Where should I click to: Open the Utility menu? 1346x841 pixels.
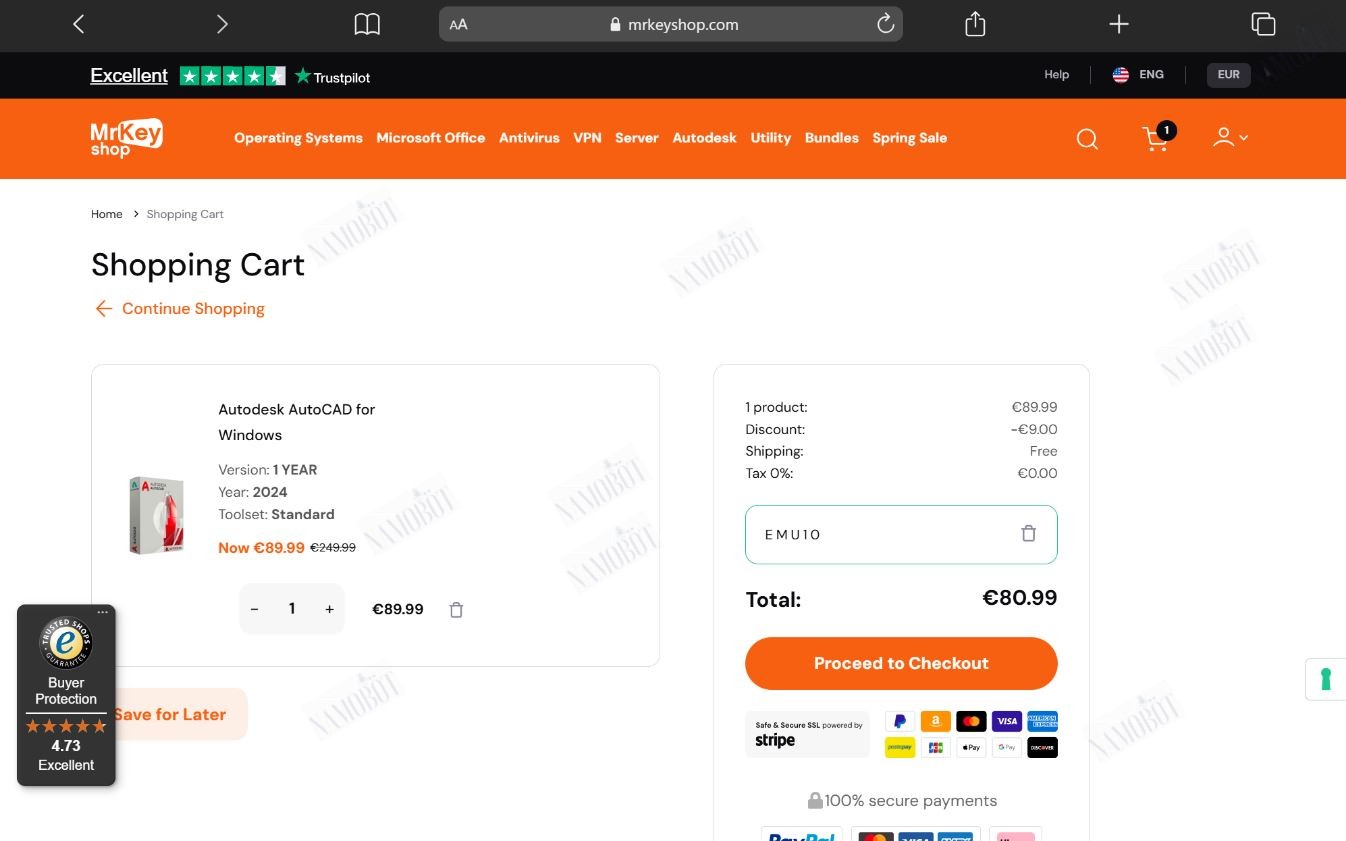click(x=770, y=138)
